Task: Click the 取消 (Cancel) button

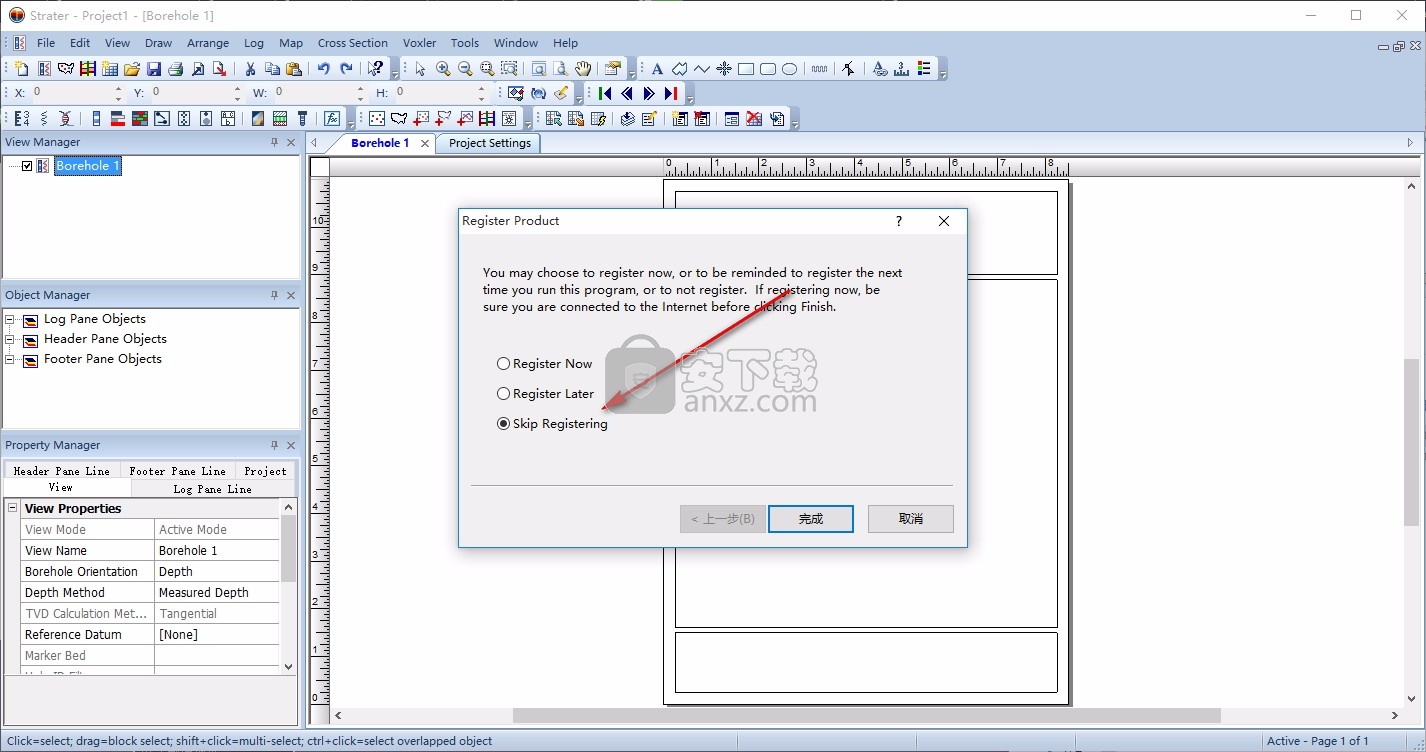Action: (911, 519)
